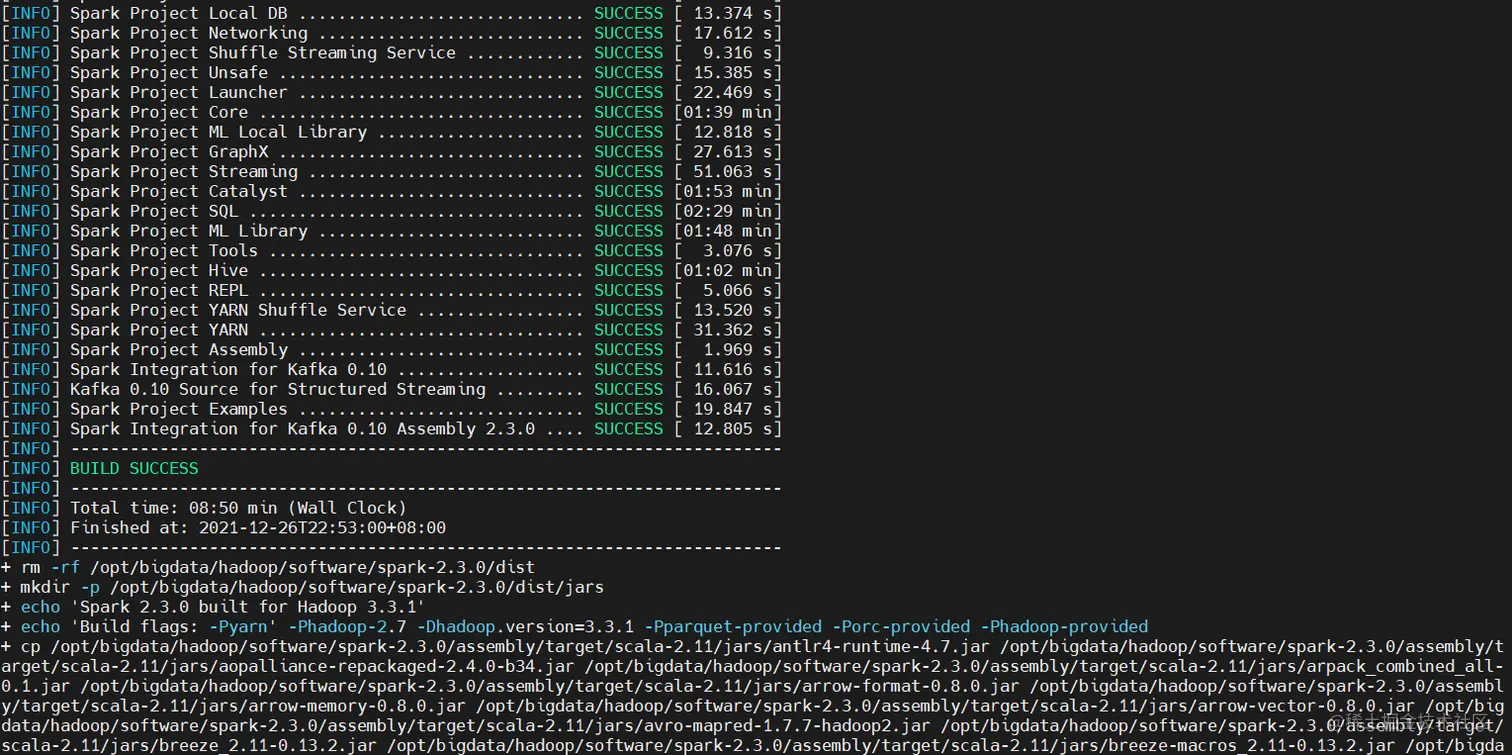The image size is (1512, 755).
Task: Select the 'Spark Project Local DB' text
Action: click(179, 13)
